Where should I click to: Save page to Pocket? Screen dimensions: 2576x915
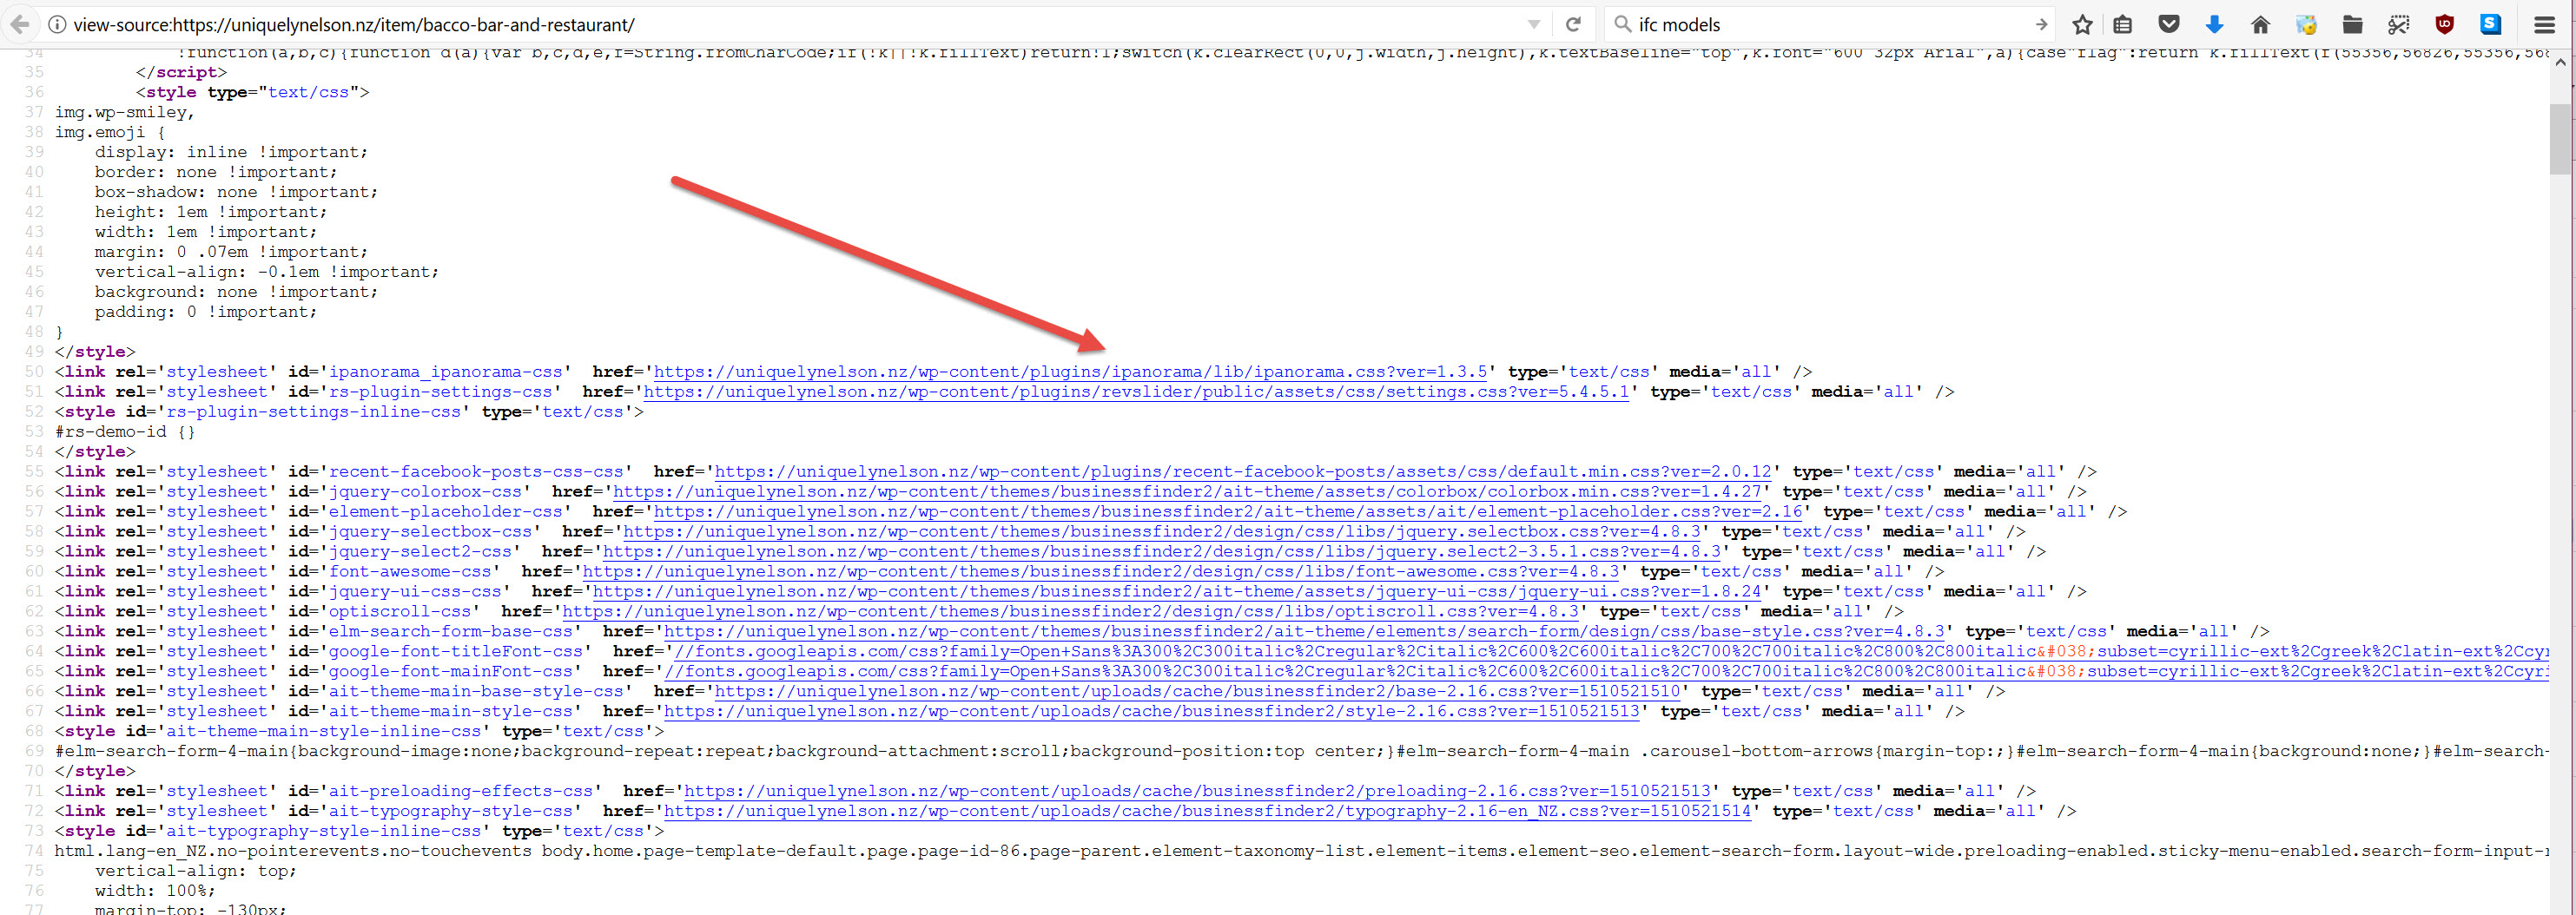2168,25
